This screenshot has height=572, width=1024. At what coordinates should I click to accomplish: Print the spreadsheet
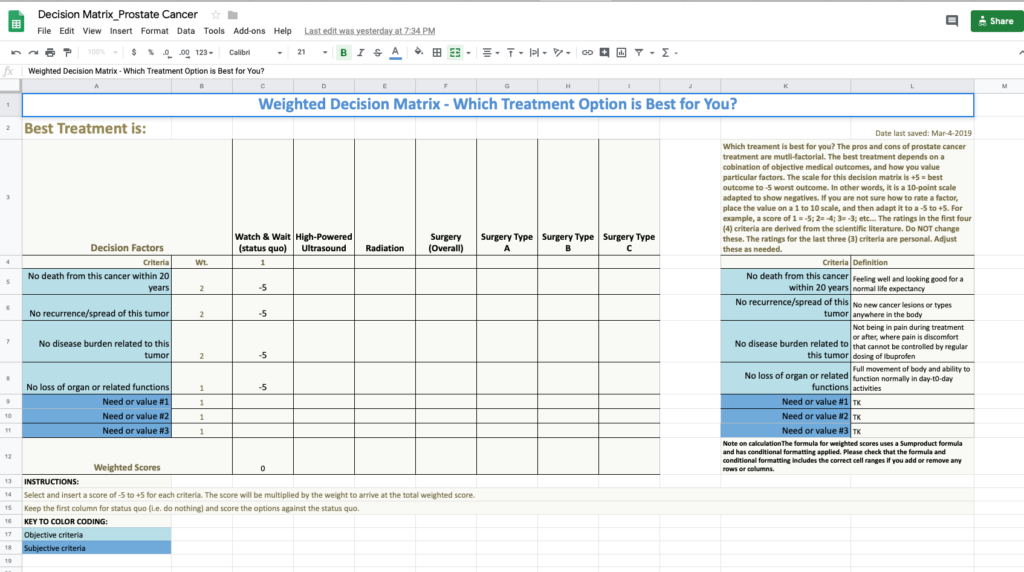point(50,53)
